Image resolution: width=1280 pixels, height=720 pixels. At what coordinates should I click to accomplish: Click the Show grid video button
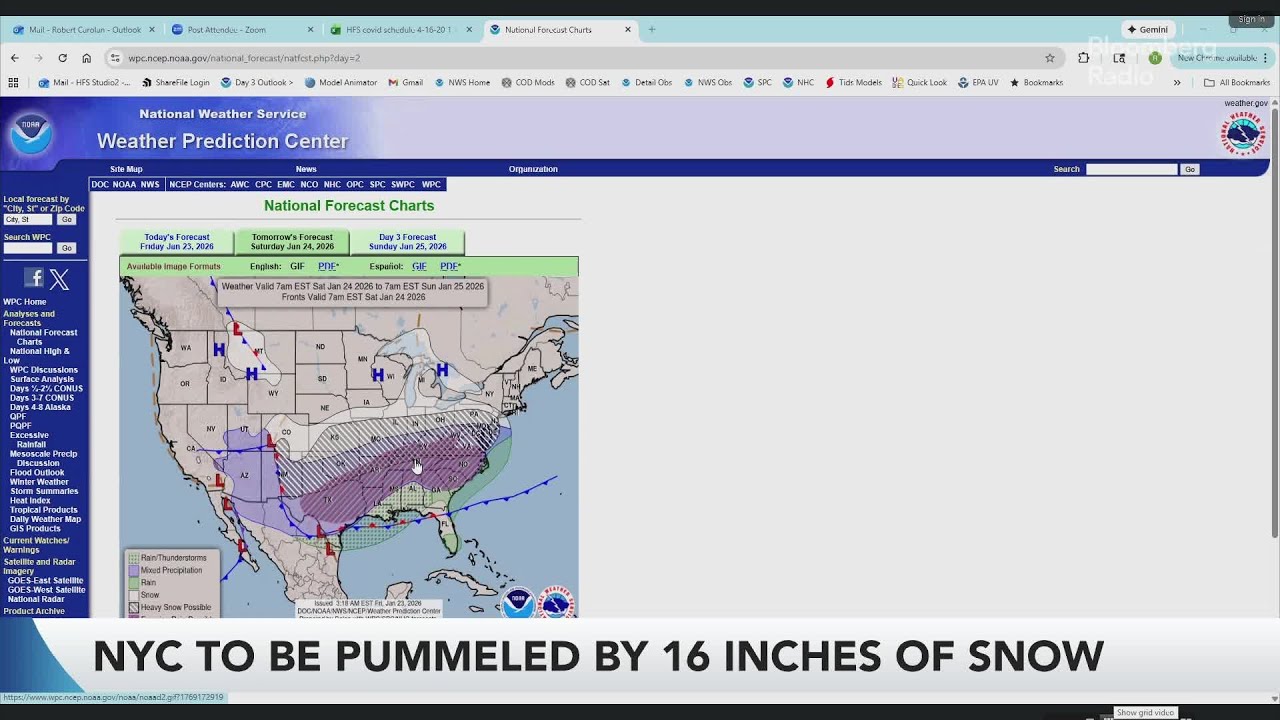pyautogui.click(x=1146, y=713)
